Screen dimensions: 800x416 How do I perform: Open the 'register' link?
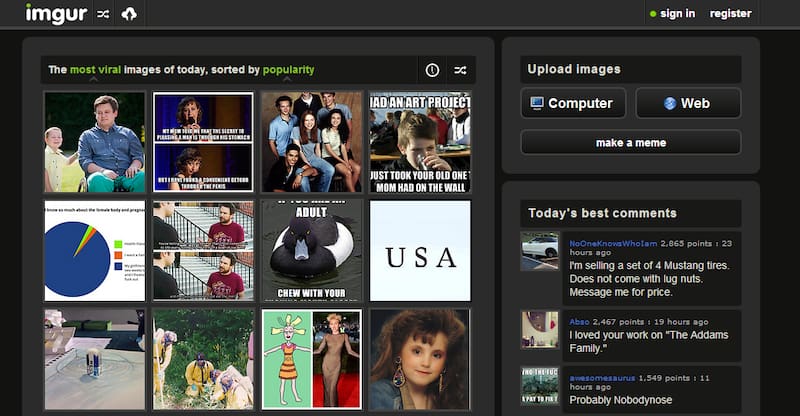[x=730, y=14]
